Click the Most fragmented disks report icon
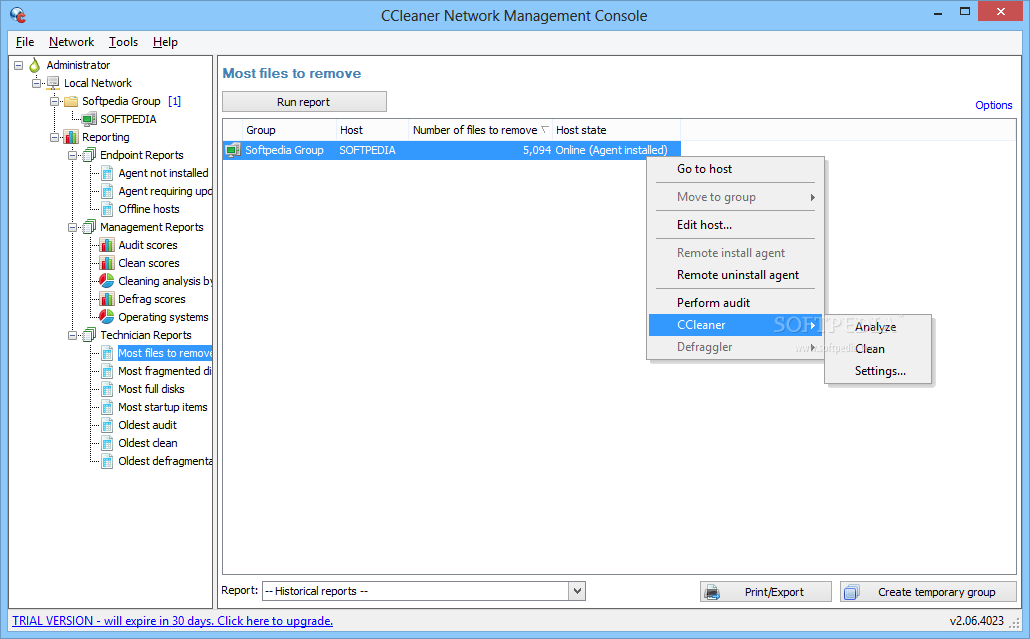1030x639 pixels. 107,371
